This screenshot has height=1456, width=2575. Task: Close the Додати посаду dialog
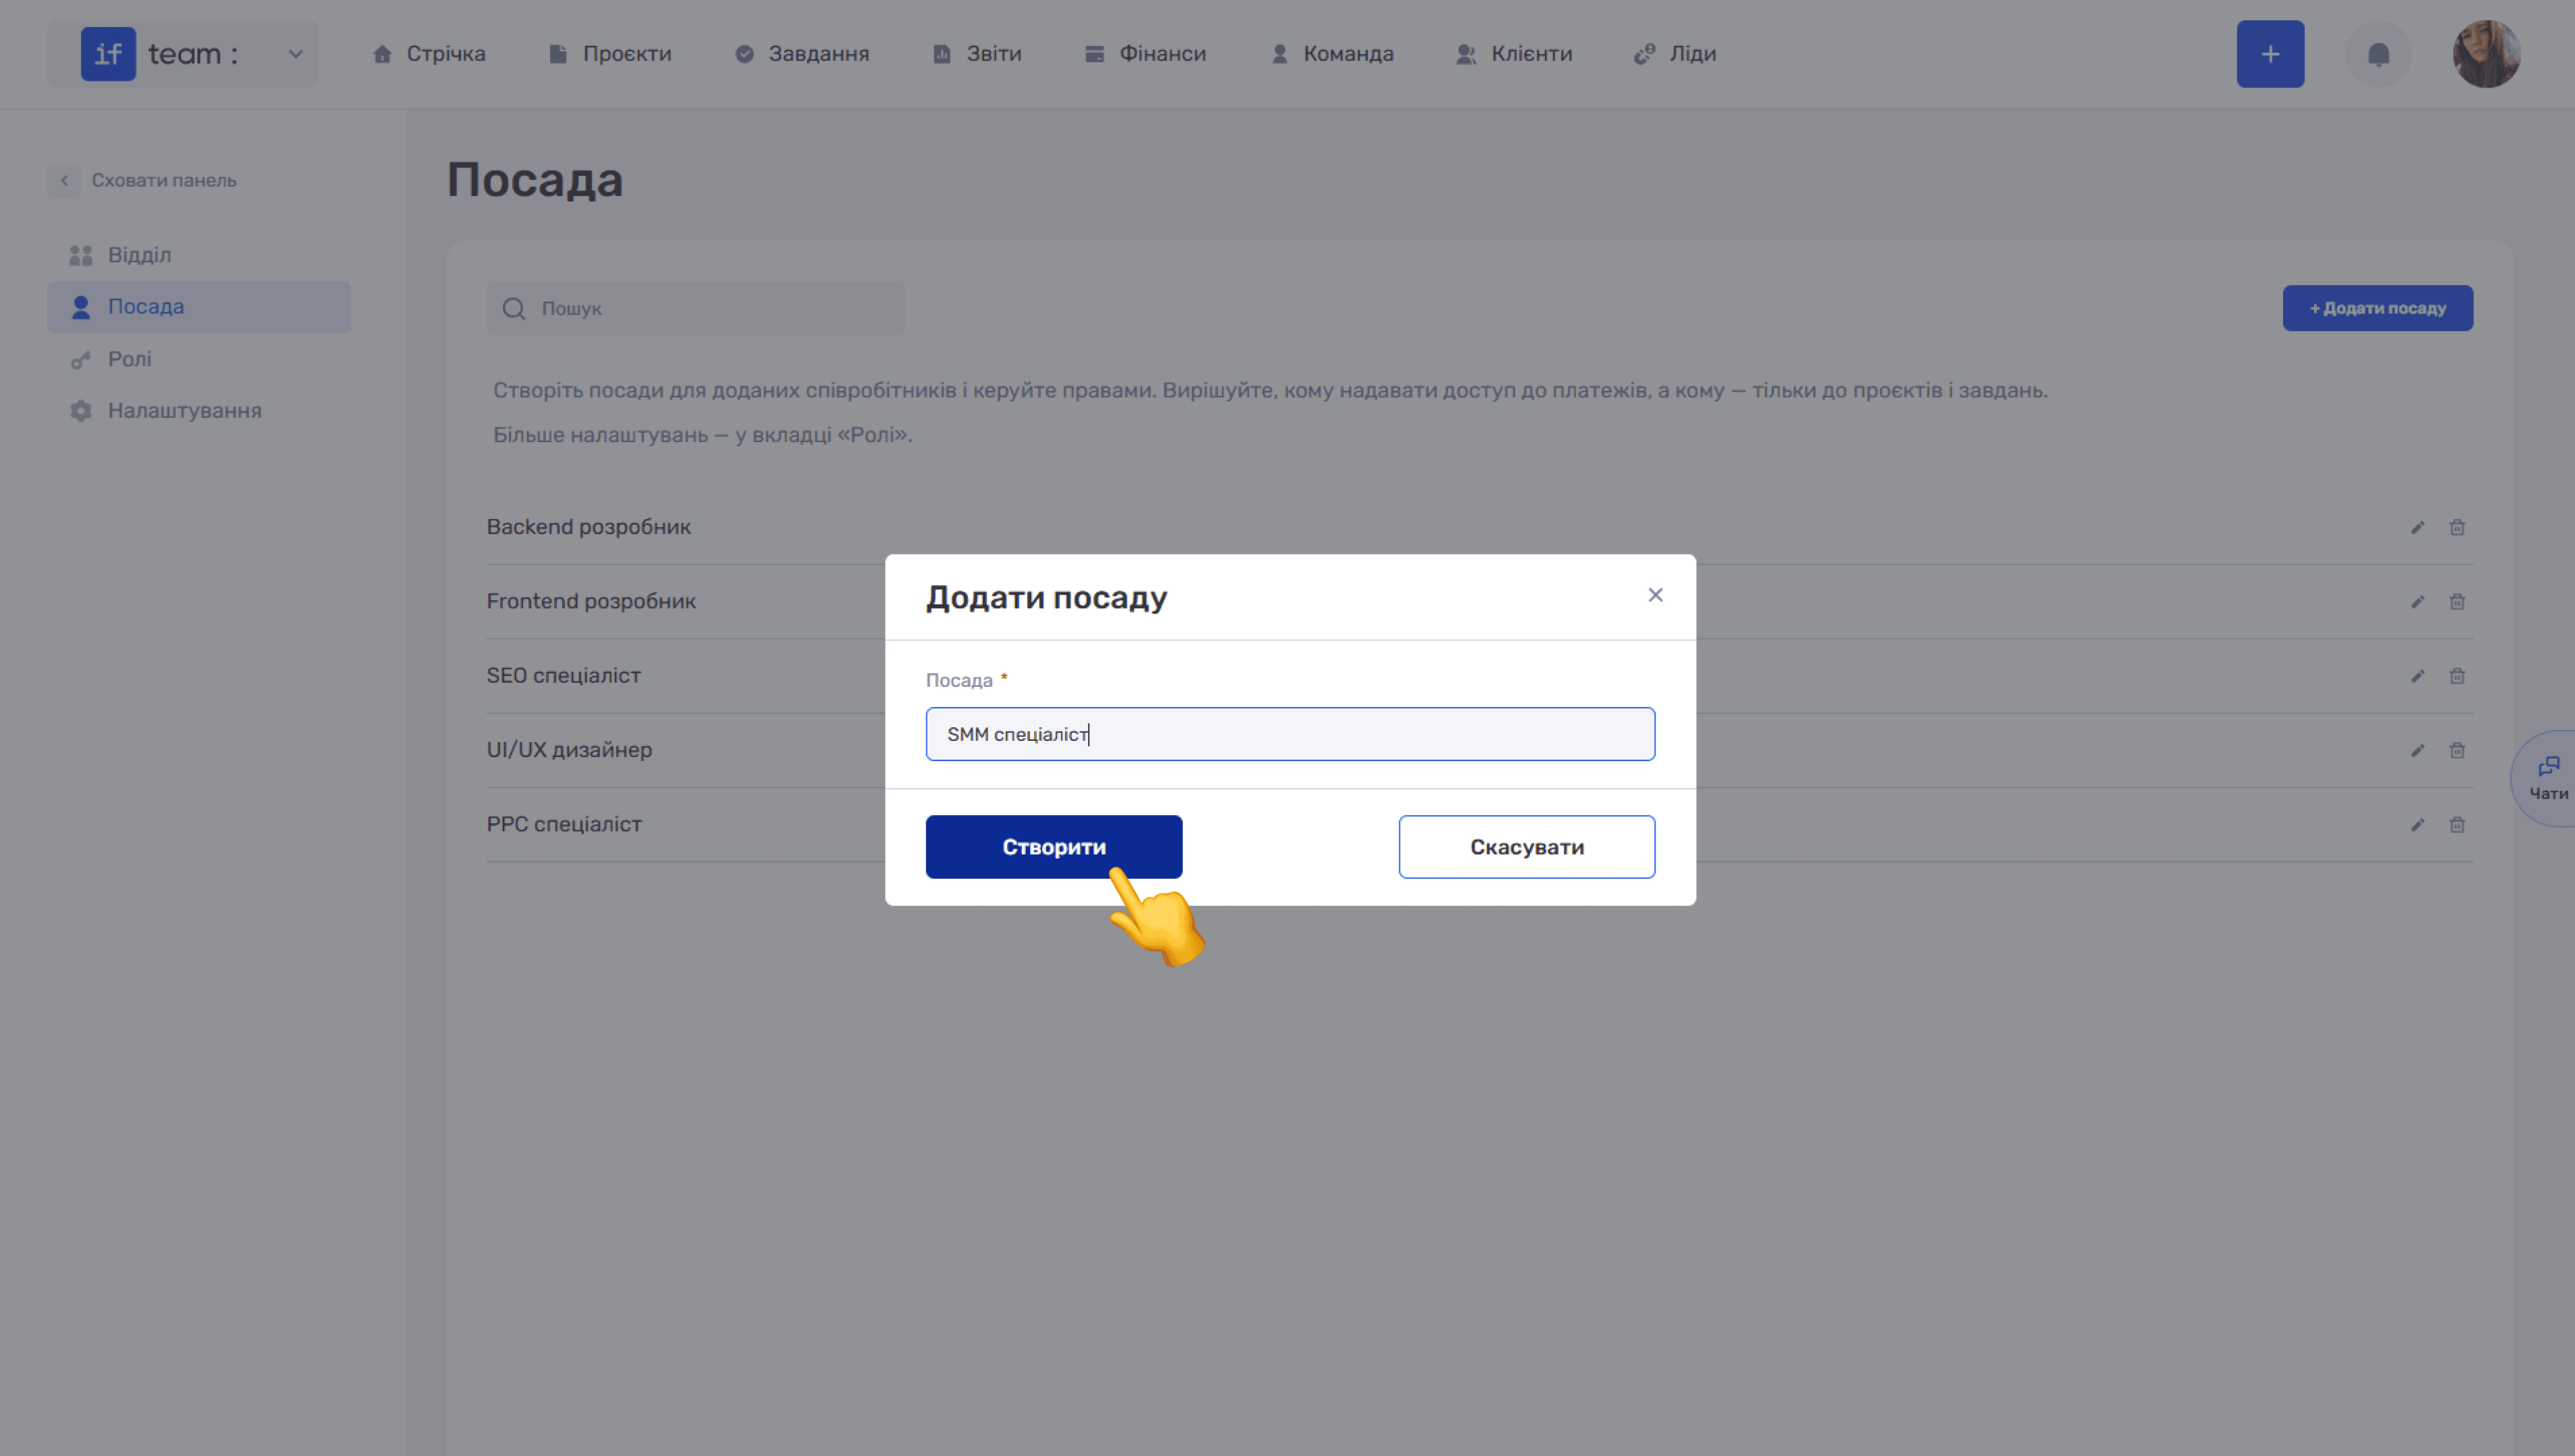(x=1655, y=595)
